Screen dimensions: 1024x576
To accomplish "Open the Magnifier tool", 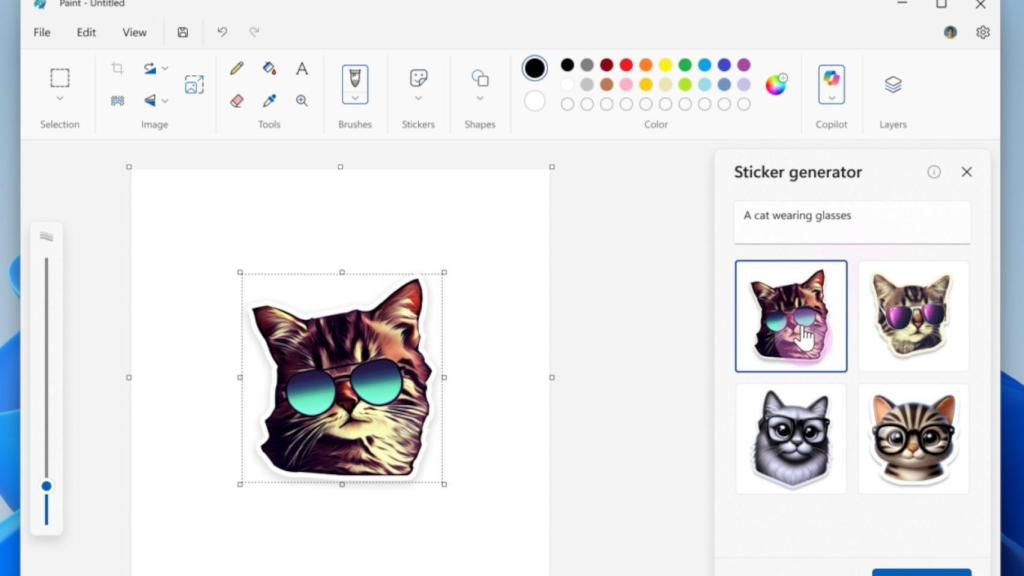I will point(302,100).
